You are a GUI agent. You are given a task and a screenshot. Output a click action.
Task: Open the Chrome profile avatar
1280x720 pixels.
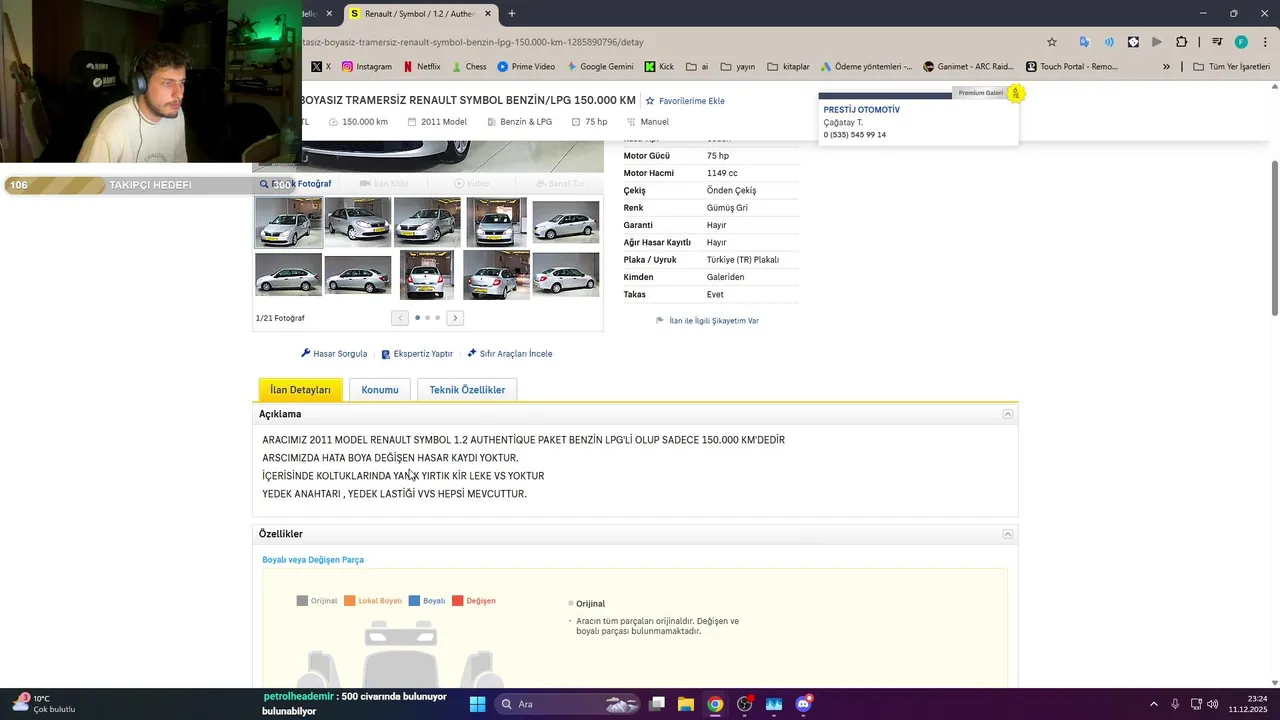pos(1241,42)
